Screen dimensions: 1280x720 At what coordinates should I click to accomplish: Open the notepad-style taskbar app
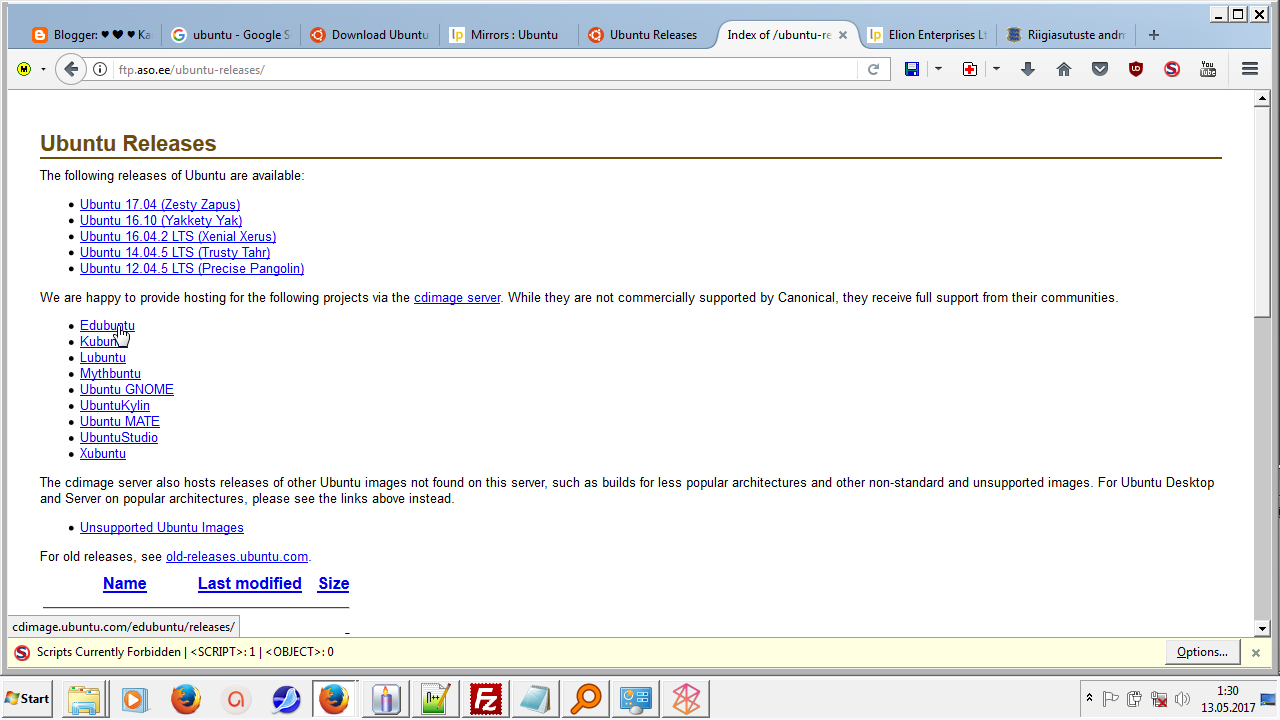pos(536,699)
